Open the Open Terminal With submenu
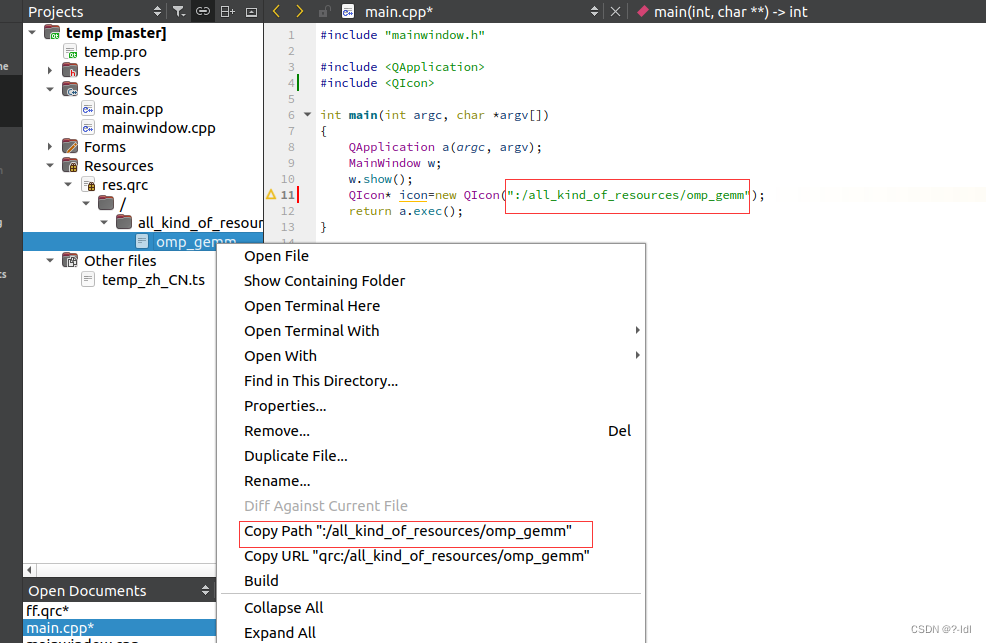The height and width of the screenshot is (643, 986). pyautogui.click(x=431, y=331)
